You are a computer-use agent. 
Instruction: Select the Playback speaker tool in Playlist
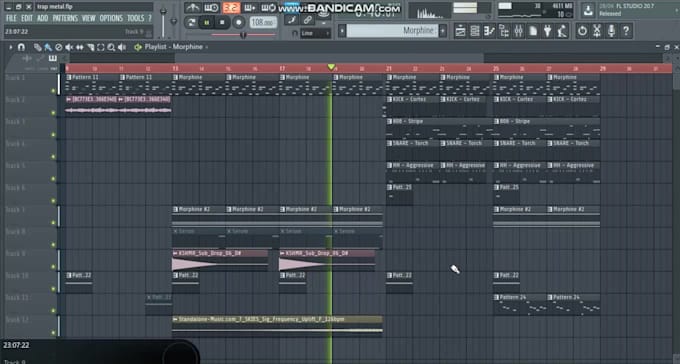122,47
